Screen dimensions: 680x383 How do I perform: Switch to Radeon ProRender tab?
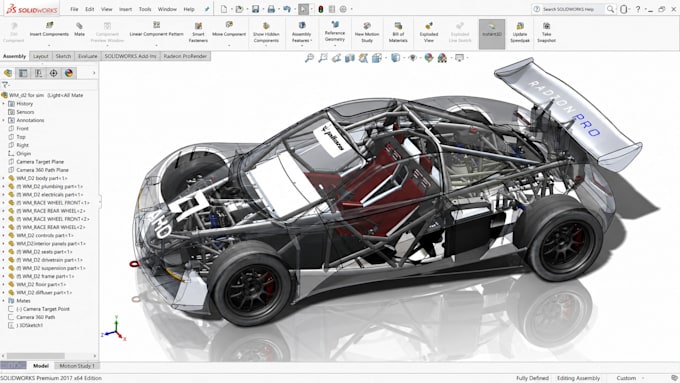pyautogui.click(x=185, y=56)
